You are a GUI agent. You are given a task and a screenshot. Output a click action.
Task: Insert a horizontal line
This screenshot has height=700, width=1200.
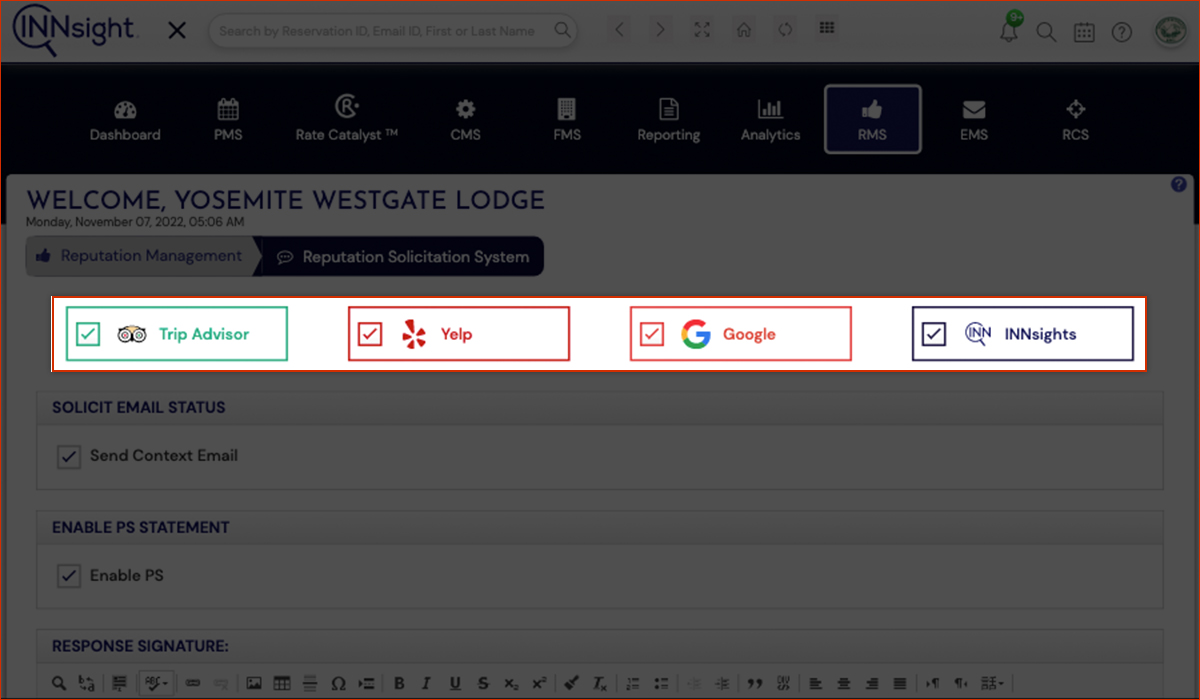tap(310, 684)
